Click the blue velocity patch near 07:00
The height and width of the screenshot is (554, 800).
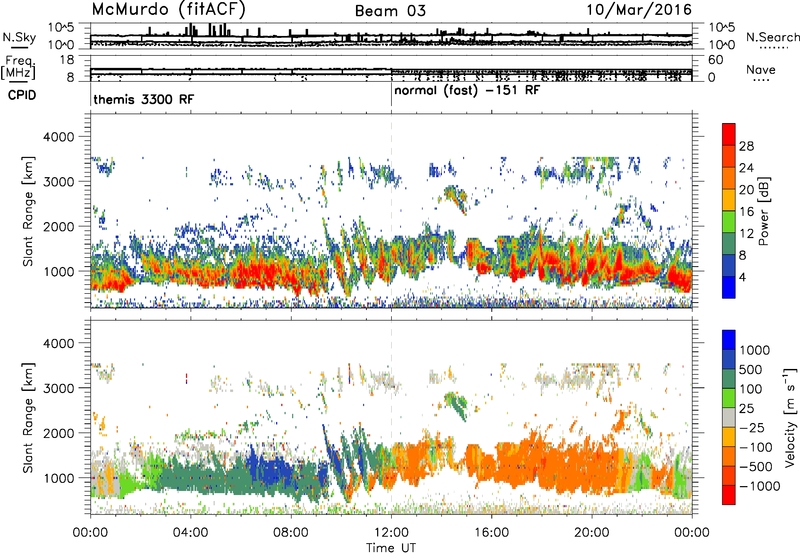click(268, 470)
